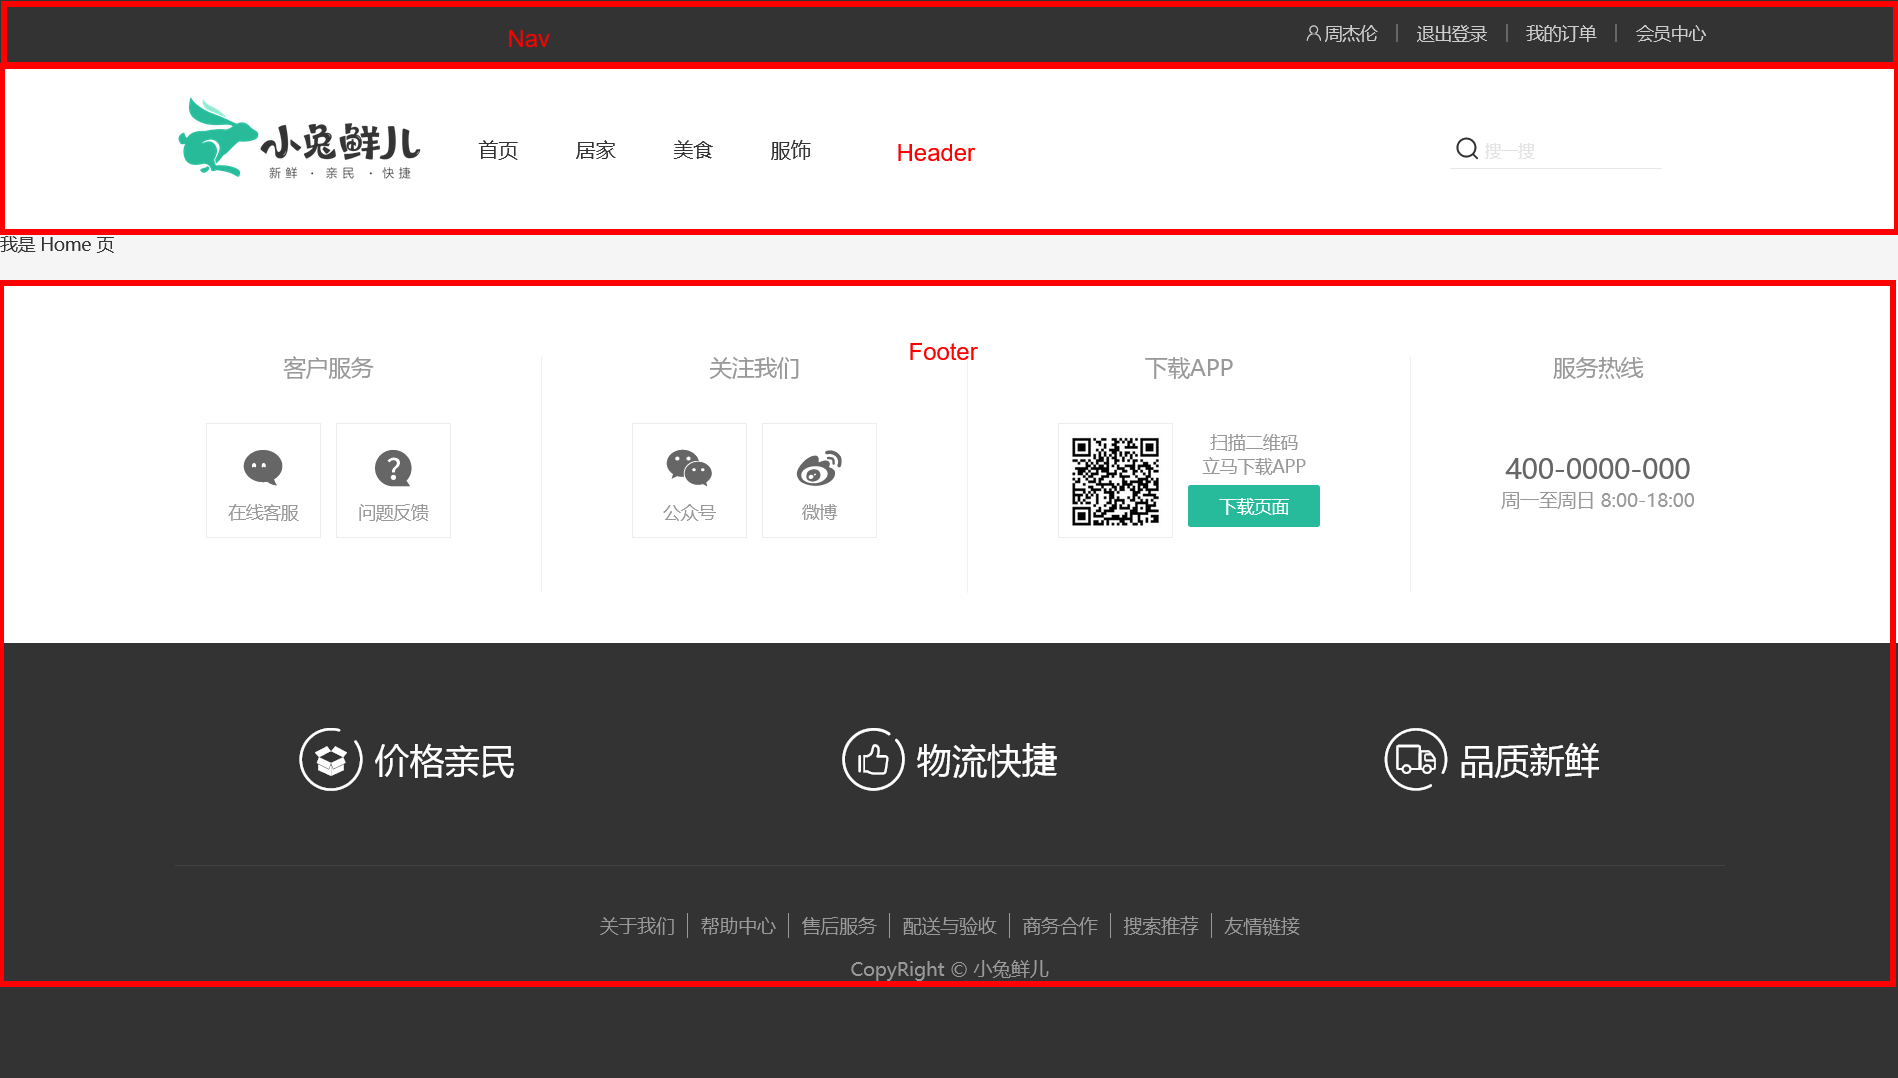Screen dimensions: 1898x1078
Task: Click the app download QR code
Action: pos(1115,481)
